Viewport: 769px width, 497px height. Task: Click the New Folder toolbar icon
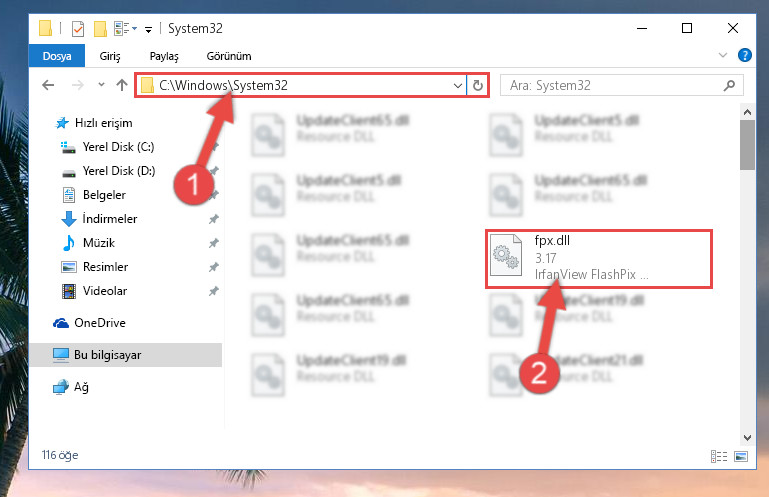click(100, 28)
